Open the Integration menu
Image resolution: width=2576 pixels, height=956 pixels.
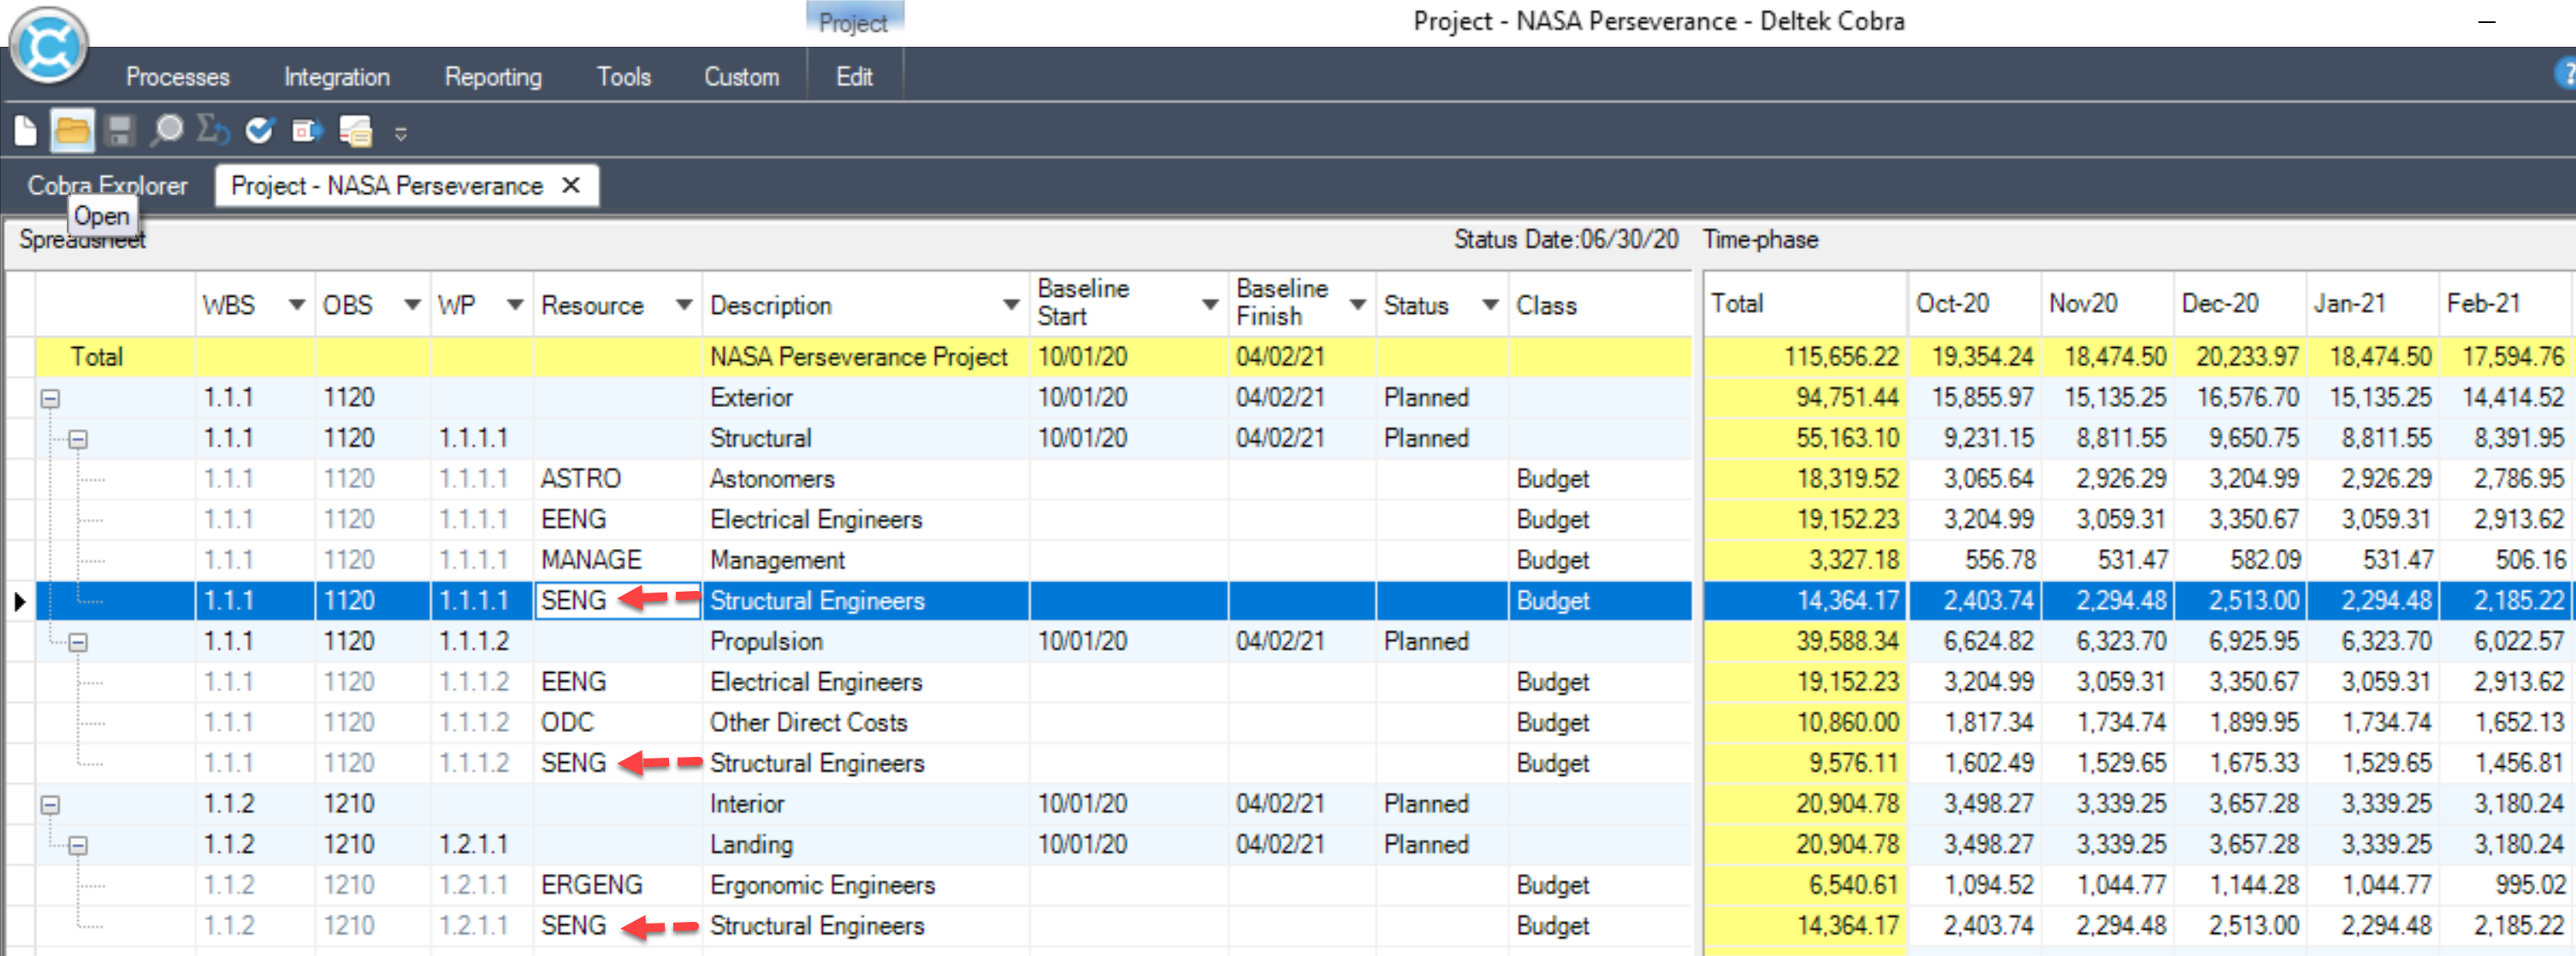point(337,77)
